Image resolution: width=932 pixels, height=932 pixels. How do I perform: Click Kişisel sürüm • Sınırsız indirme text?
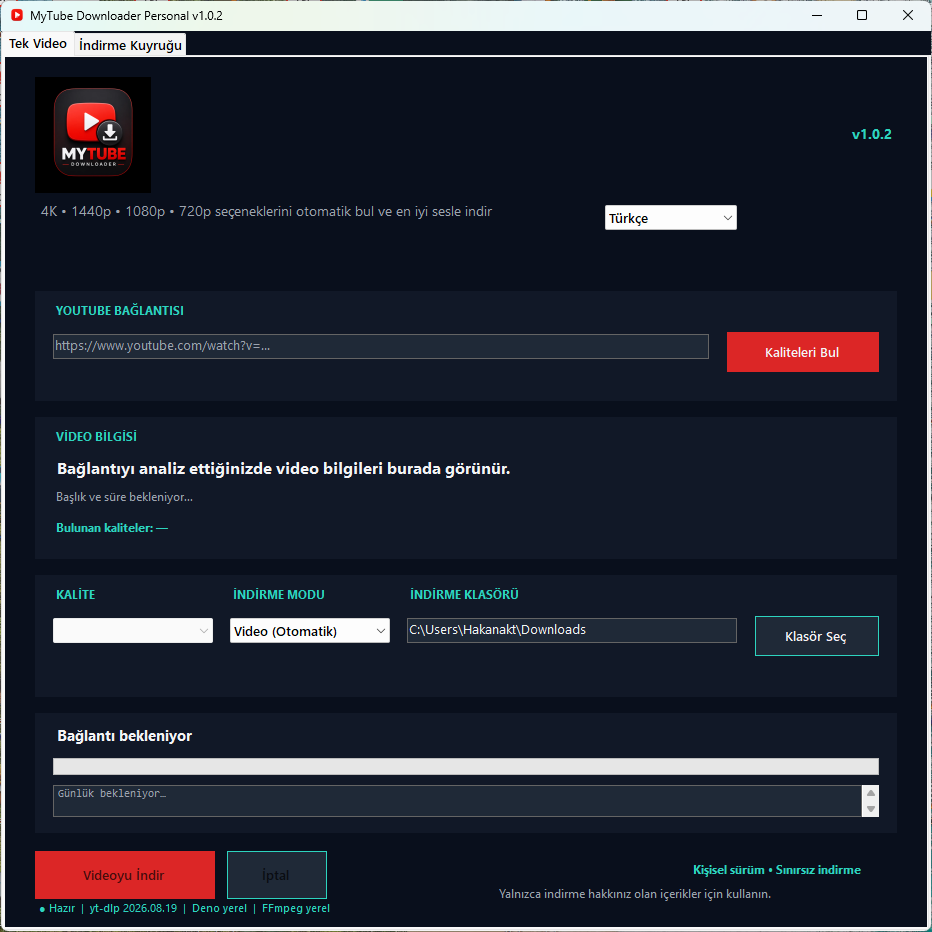[776, 870]
